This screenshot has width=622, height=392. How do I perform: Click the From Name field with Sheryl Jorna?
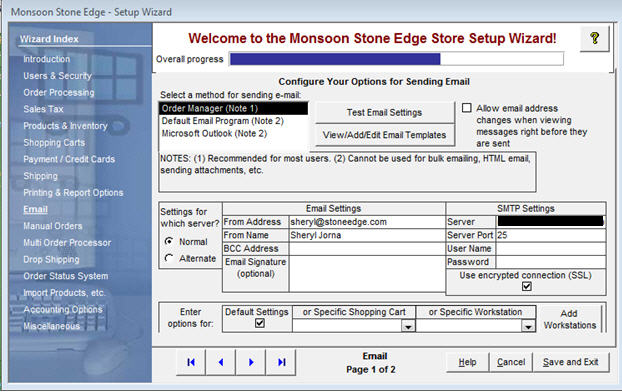[x=367, y=235]
